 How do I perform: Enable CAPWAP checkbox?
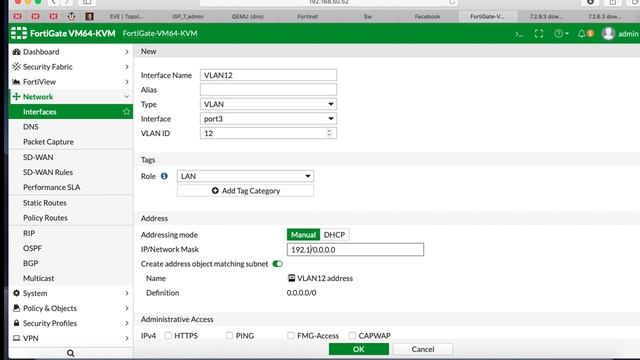pos(352,336)
